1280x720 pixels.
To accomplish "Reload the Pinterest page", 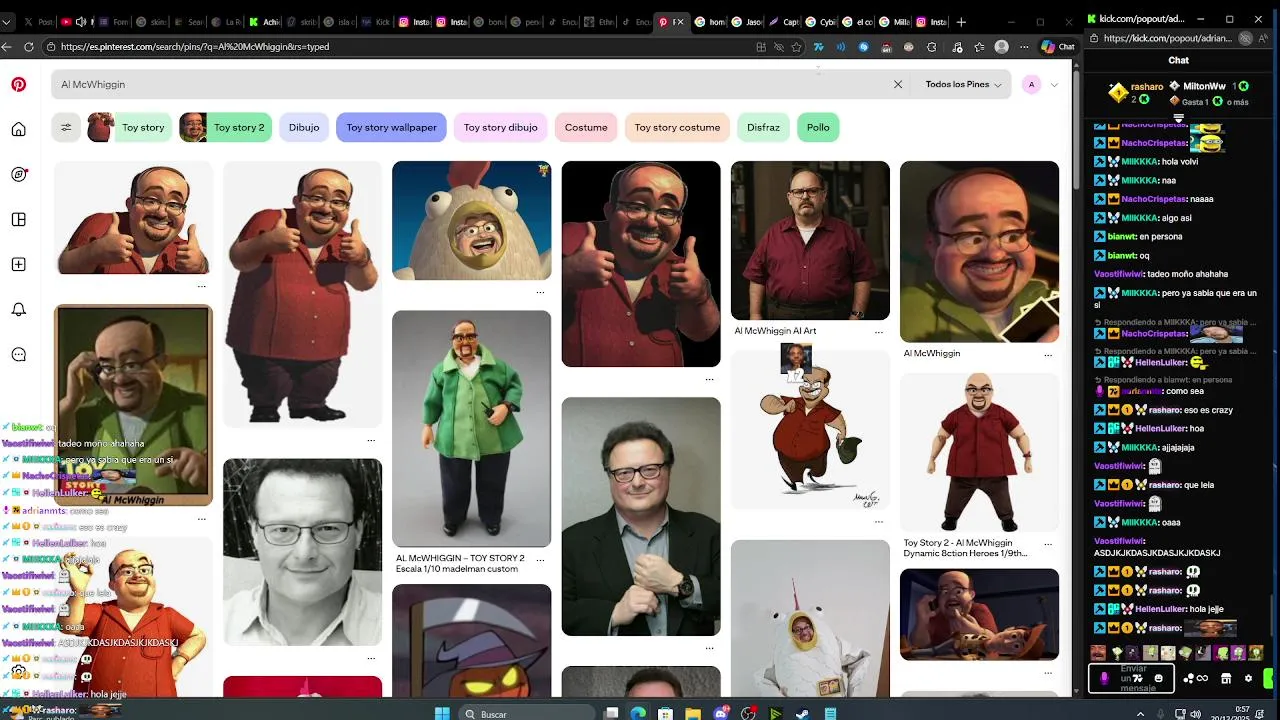I will [28, 47].
